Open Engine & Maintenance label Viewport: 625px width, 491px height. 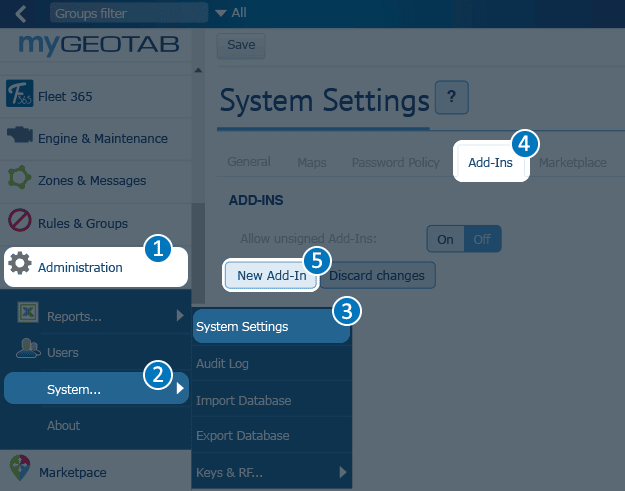tap(103, 138)
